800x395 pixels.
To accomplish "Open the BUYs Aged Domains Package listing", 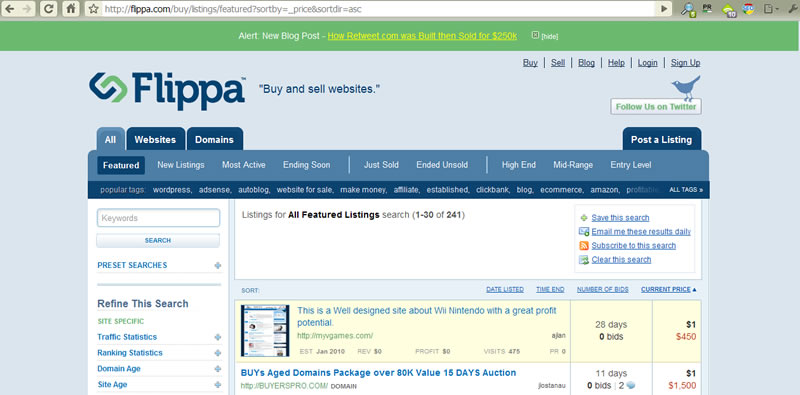I will (x=378, y=373).
